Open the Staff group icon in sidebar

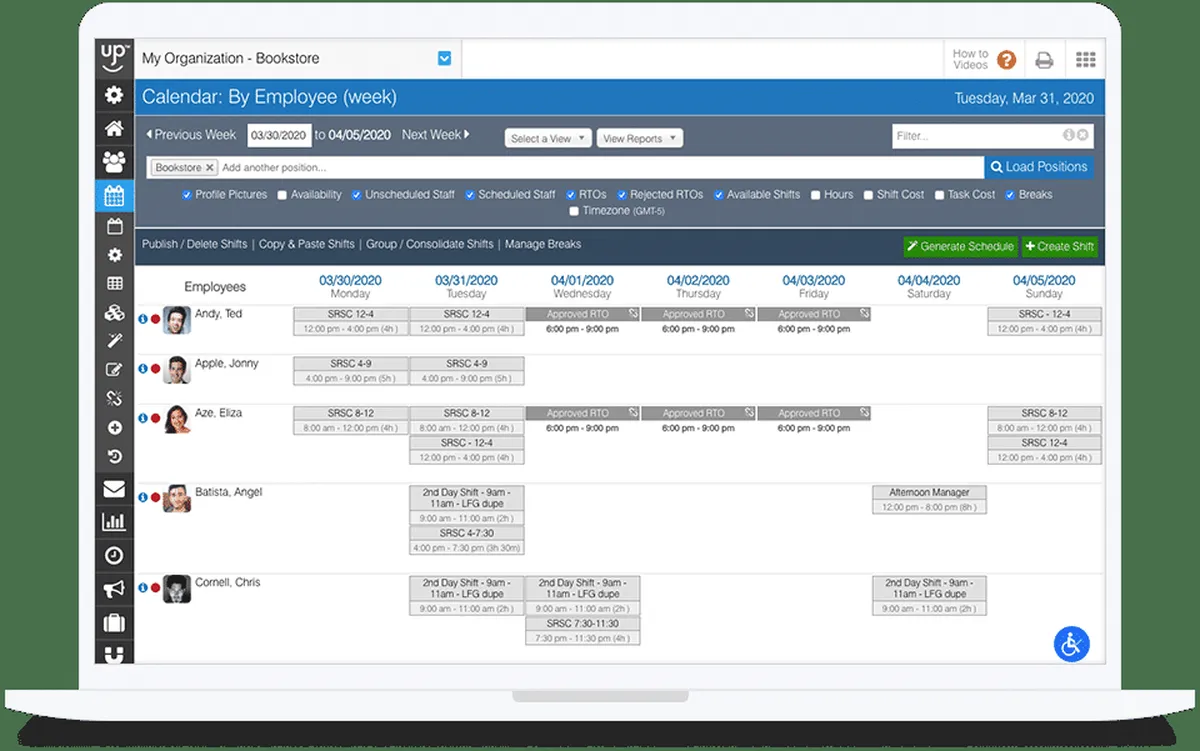pos(114,161)
